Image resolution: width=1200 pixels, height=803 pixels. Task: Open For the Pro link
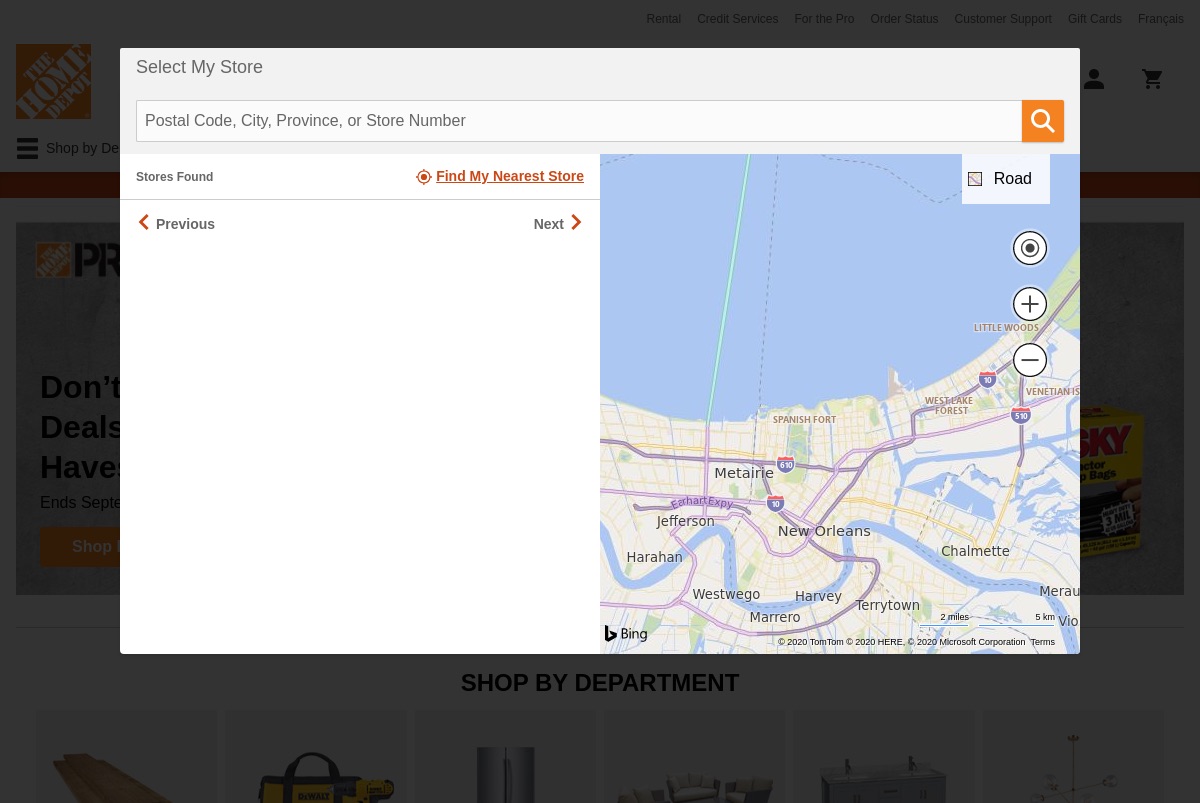[x=824, y=19]
